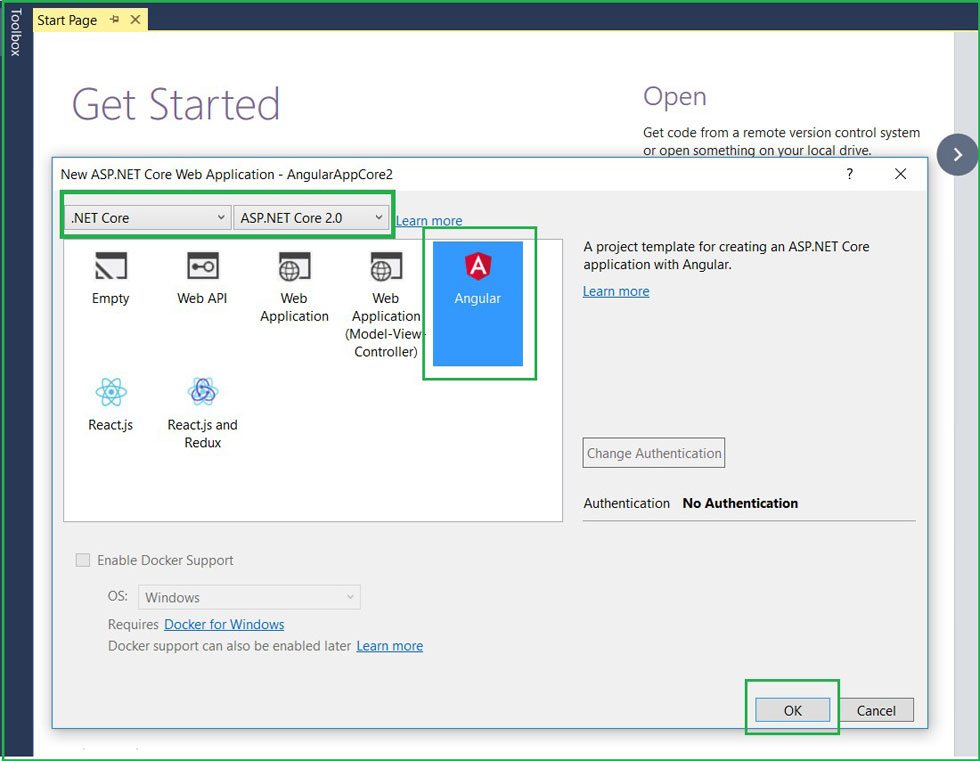Follow the Docker for Windows link

(223, 624)
